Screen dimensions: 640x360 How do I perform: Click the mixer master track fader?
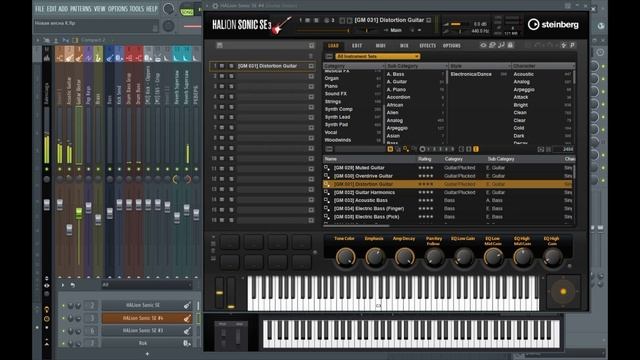47,205
